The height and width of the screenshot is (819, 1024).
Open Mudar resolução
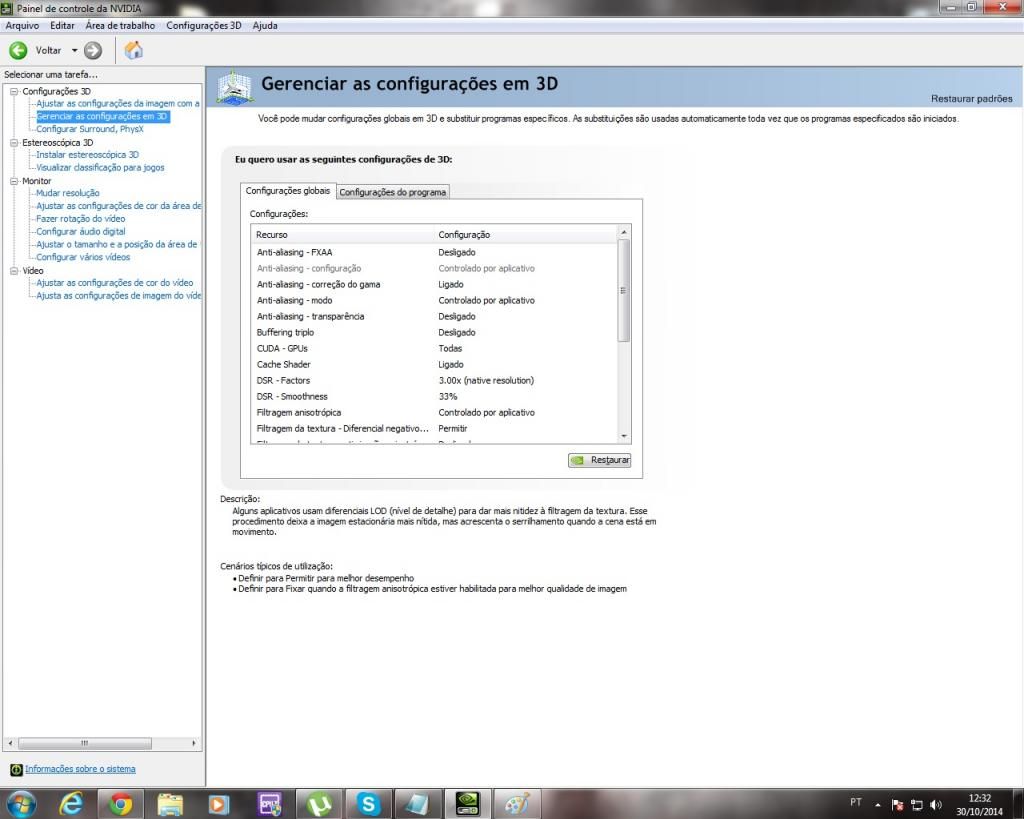pyautogui.click(x=68, y=193)
